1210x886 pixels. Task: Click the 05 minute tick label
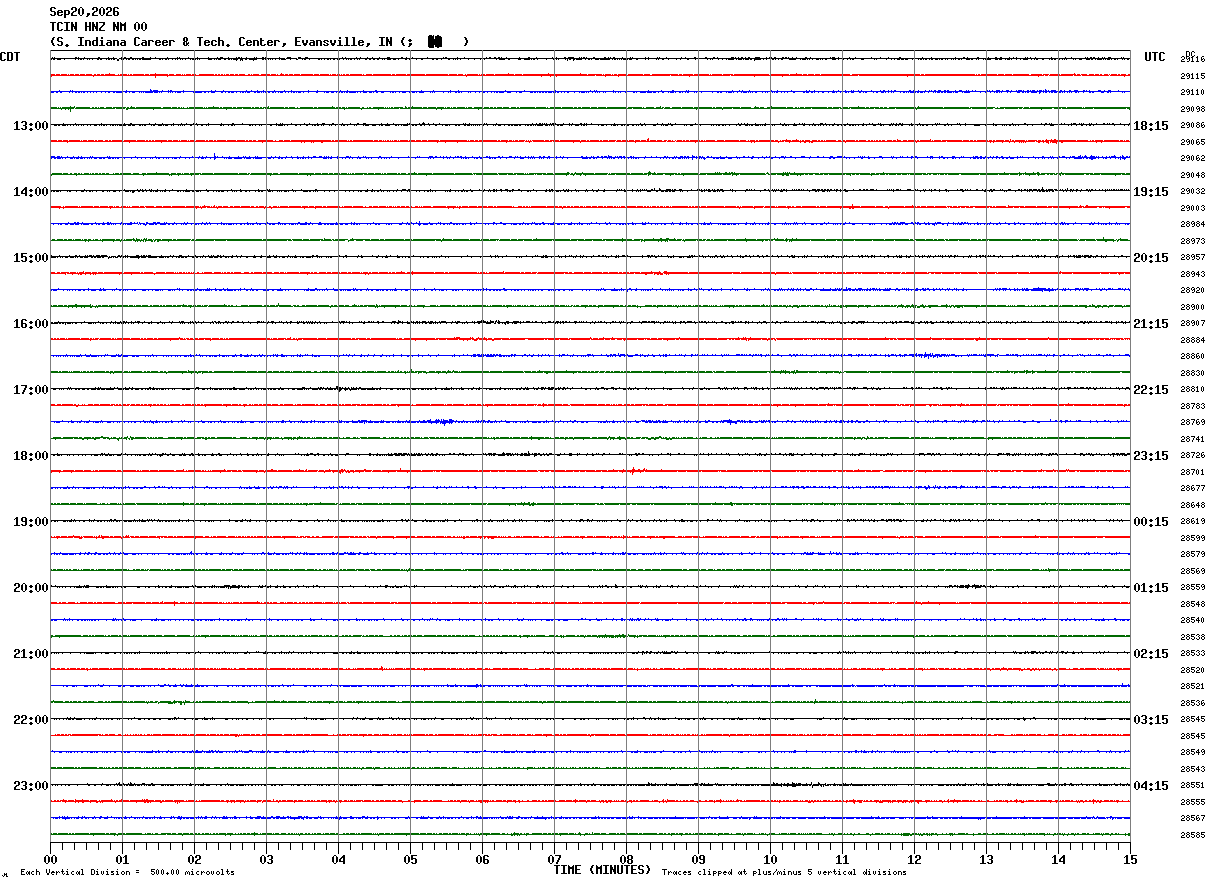[x=410, y=859]
